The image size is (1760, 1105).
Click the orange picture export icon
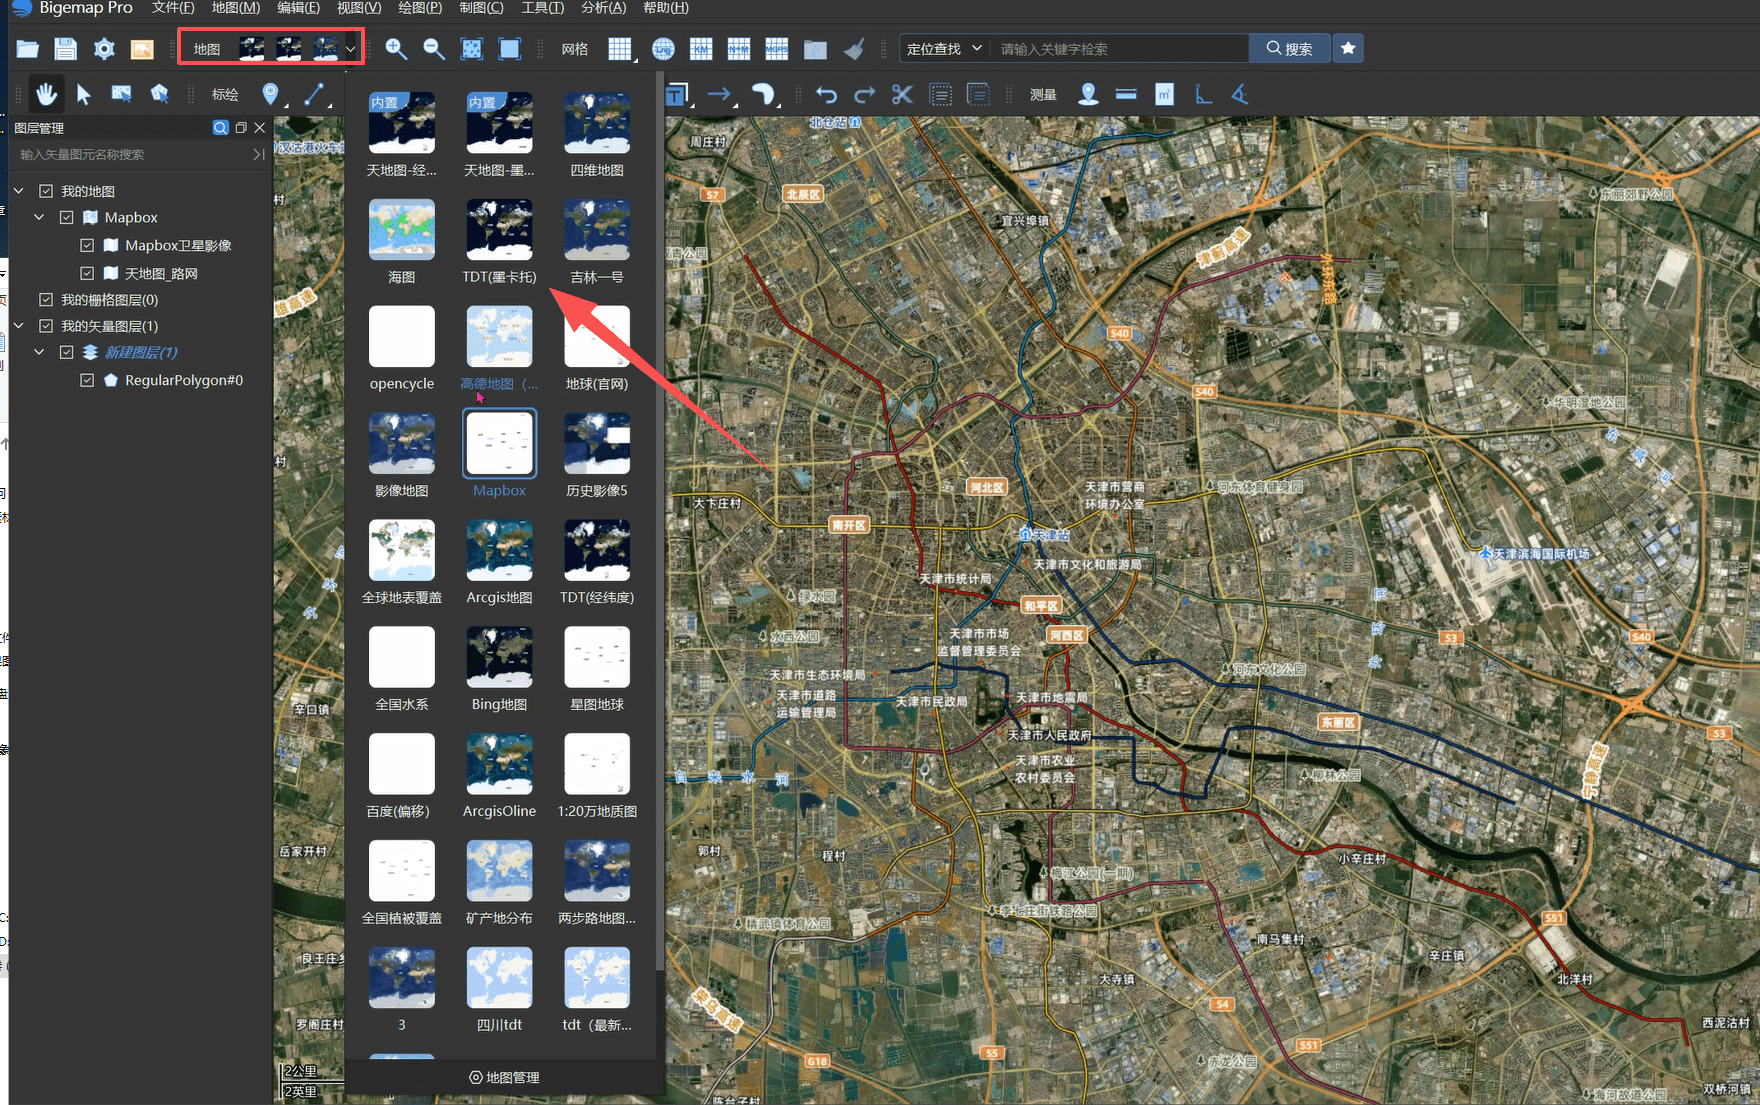[142, 49]
